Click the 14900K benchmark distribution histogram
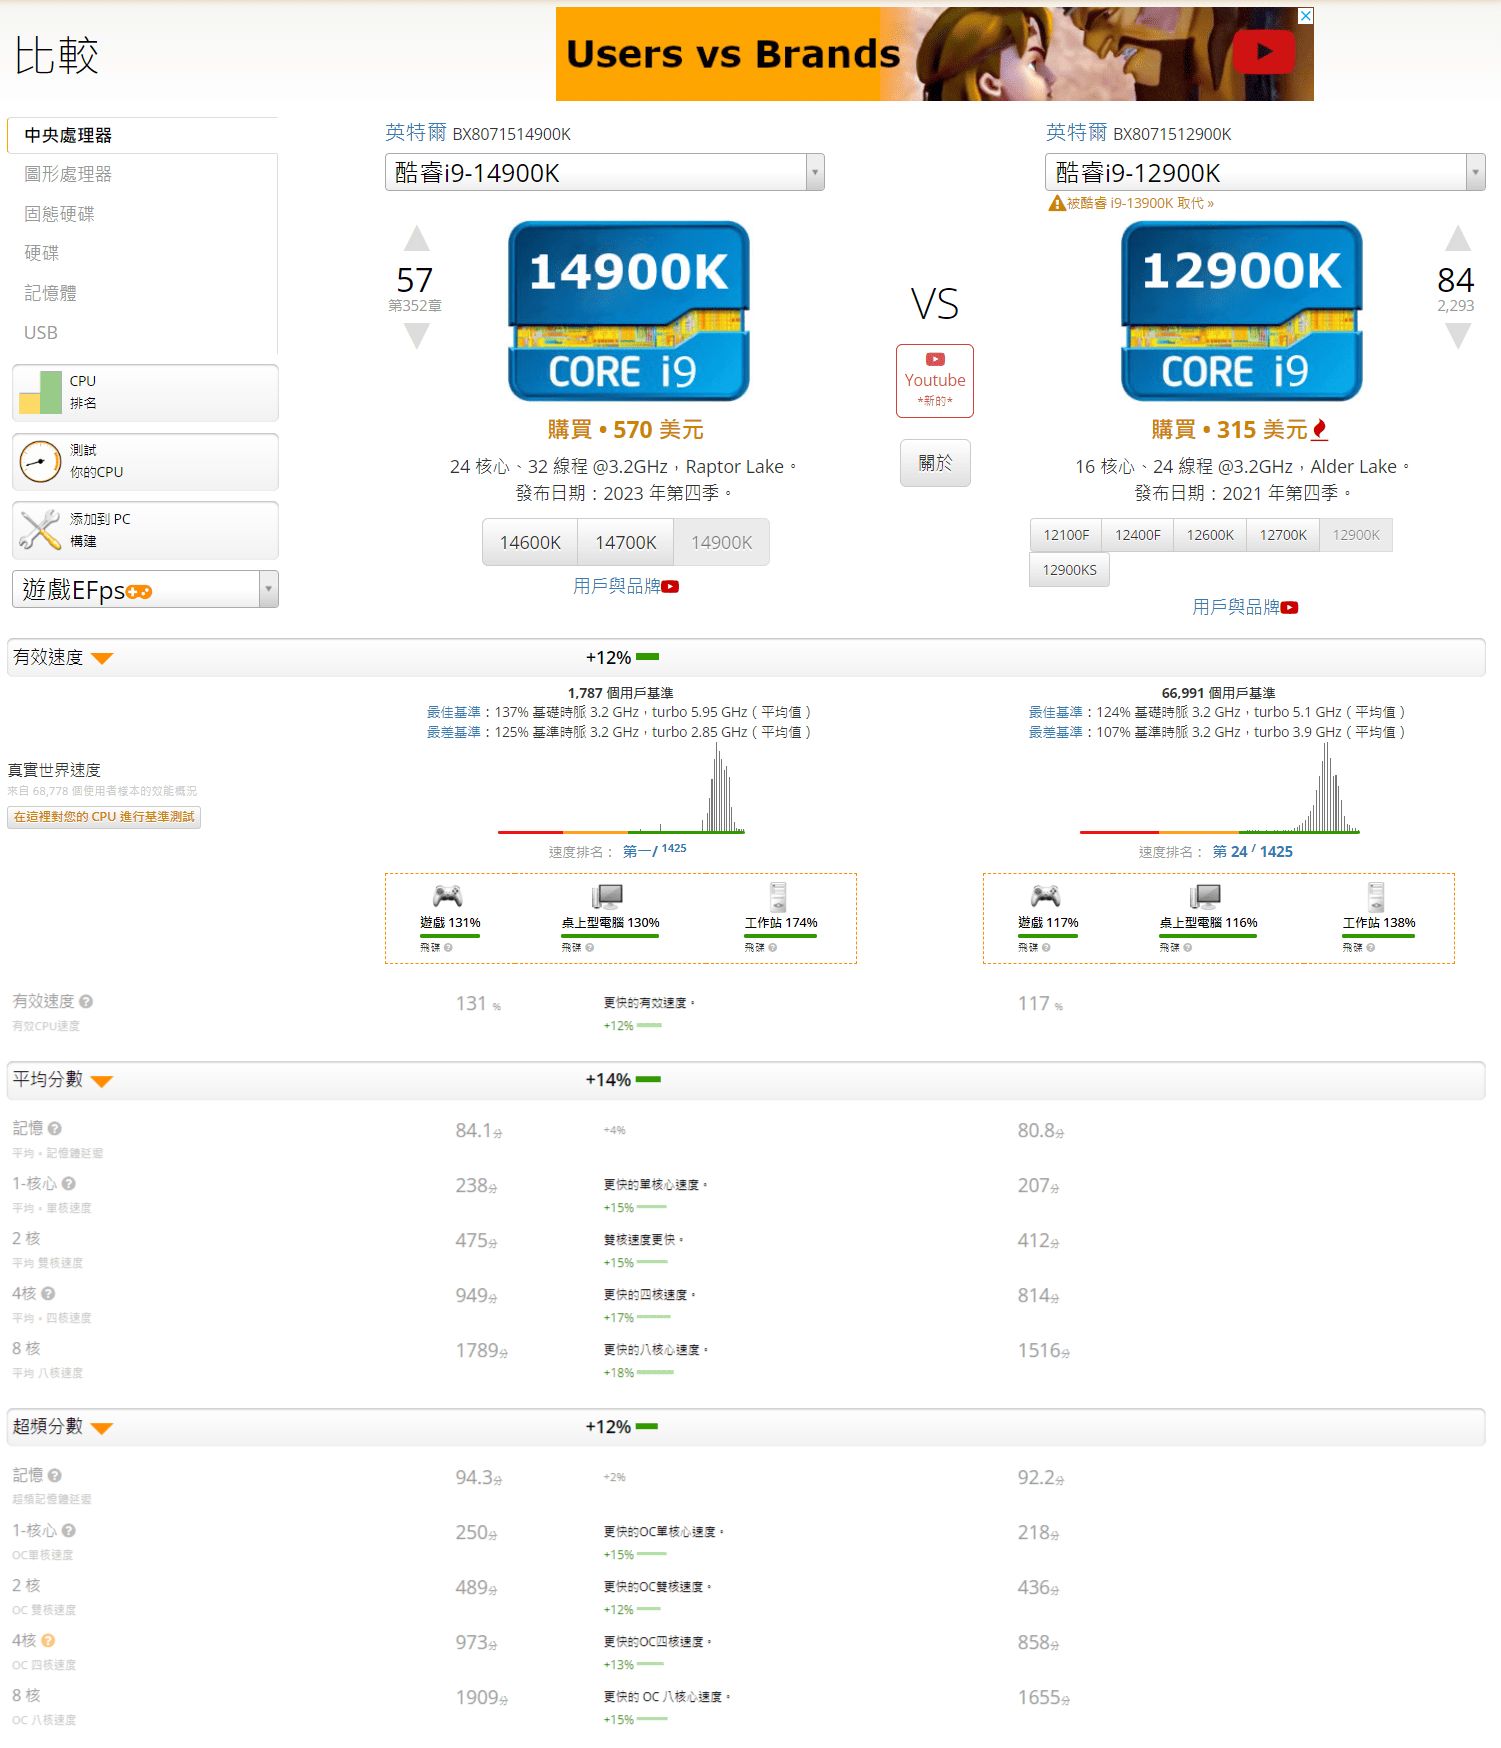1501x1748 pixels. (x=621, y=788)
